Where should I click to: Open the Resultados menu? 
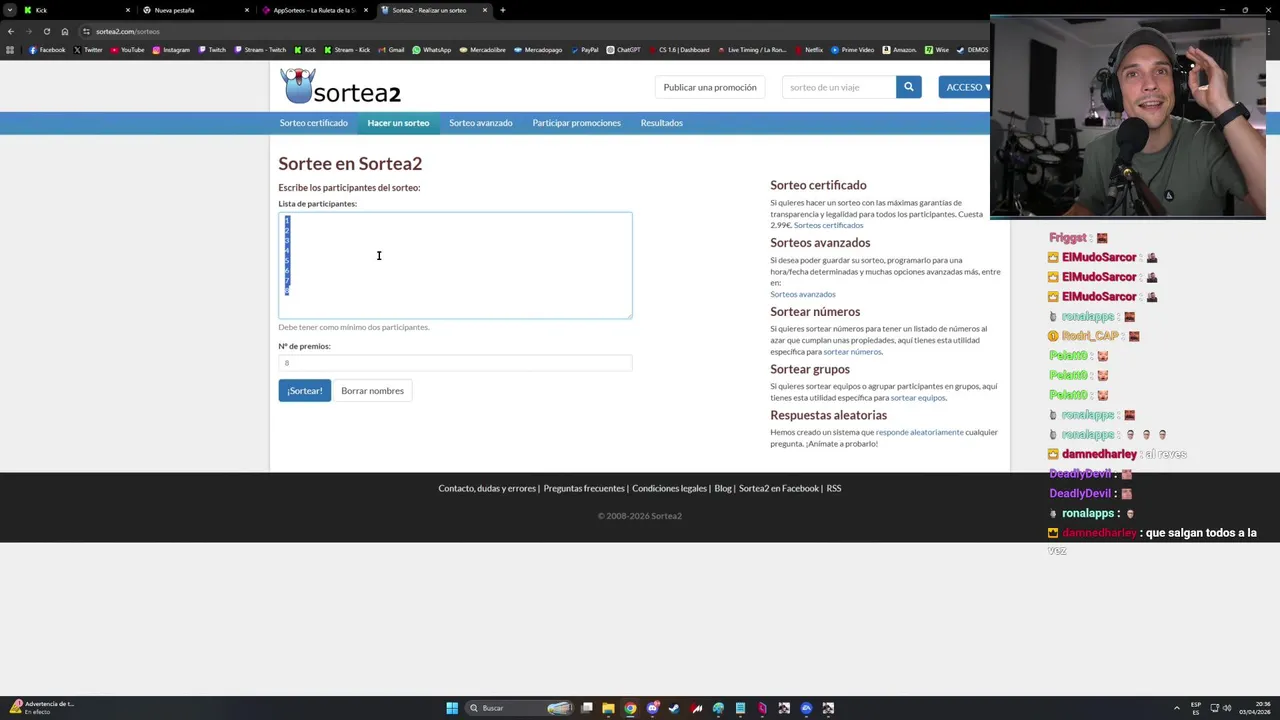click(662, 123)
